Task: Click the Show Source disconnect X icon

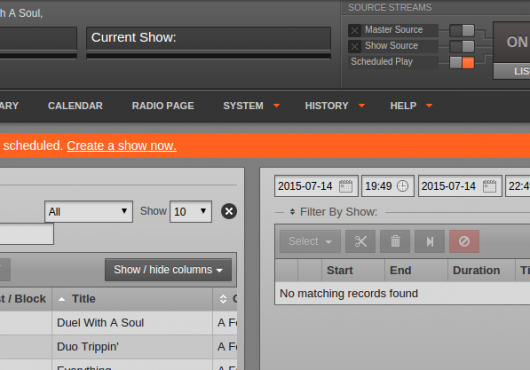Action: [355, 46]
